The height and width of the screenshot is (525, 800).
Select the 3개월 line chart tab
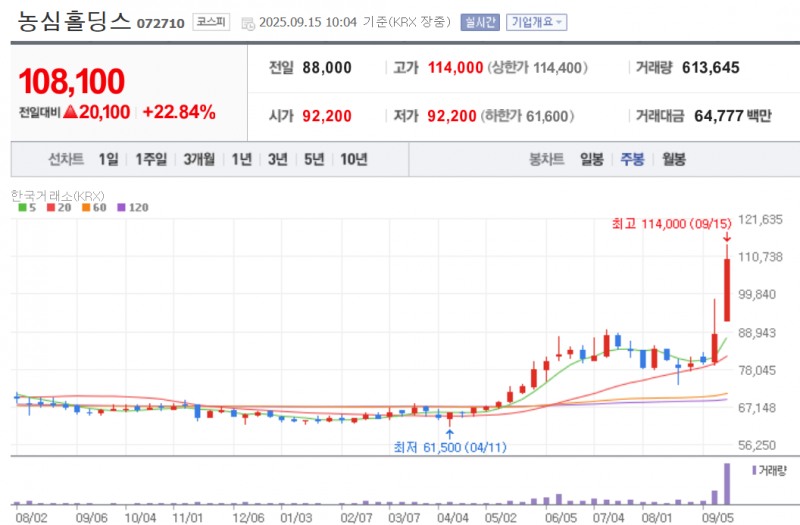click(x=199, y=159)
